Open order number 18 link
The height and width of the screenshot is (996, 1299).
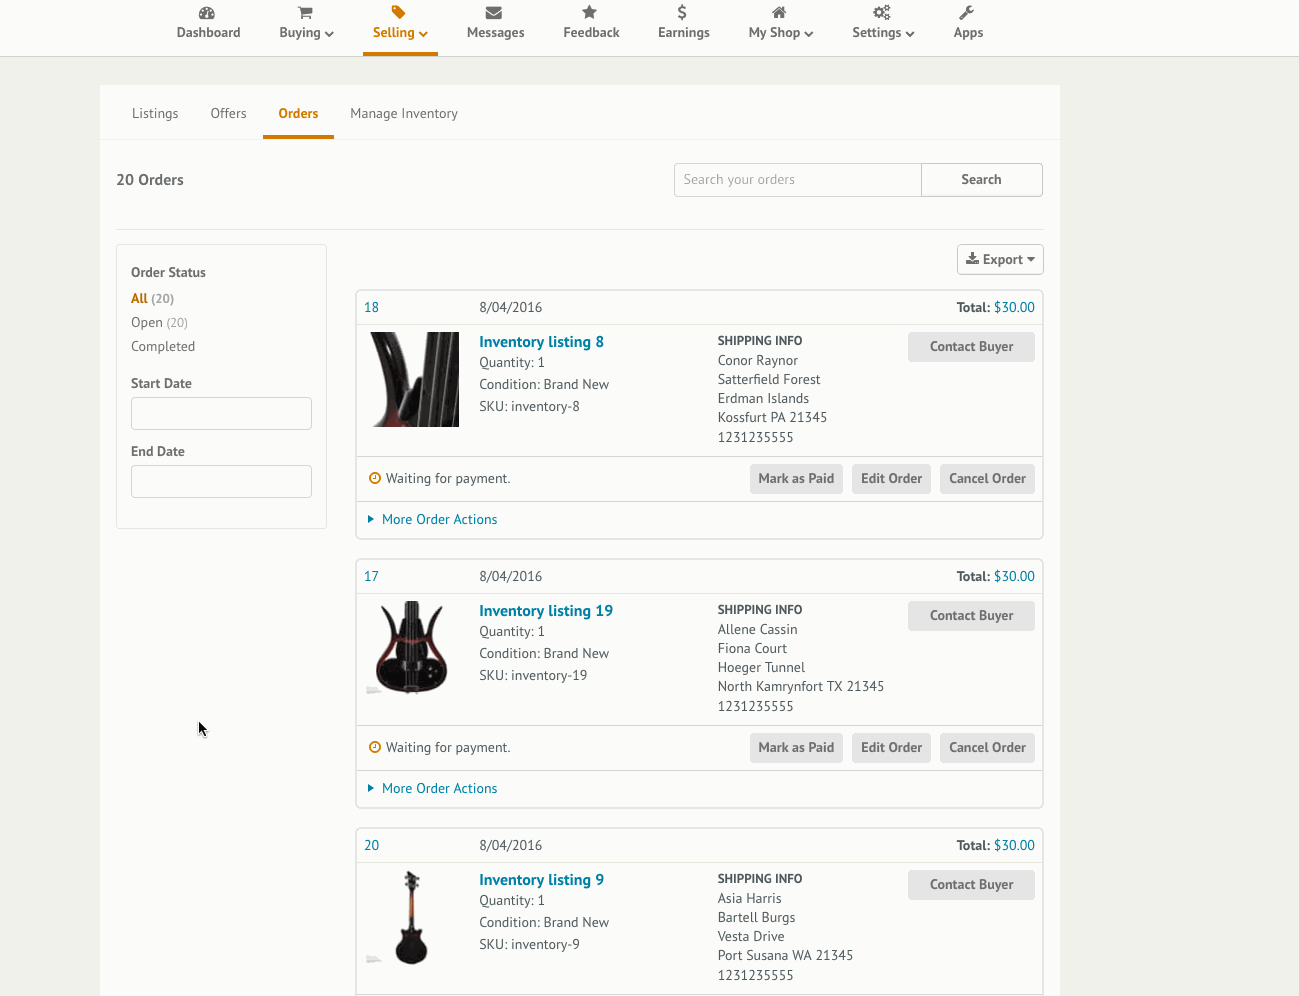[371, 308]
